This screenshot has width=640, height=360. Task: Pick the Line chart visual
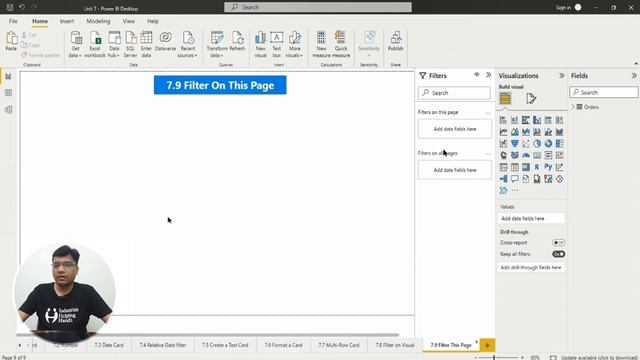[x=503, y=132]
